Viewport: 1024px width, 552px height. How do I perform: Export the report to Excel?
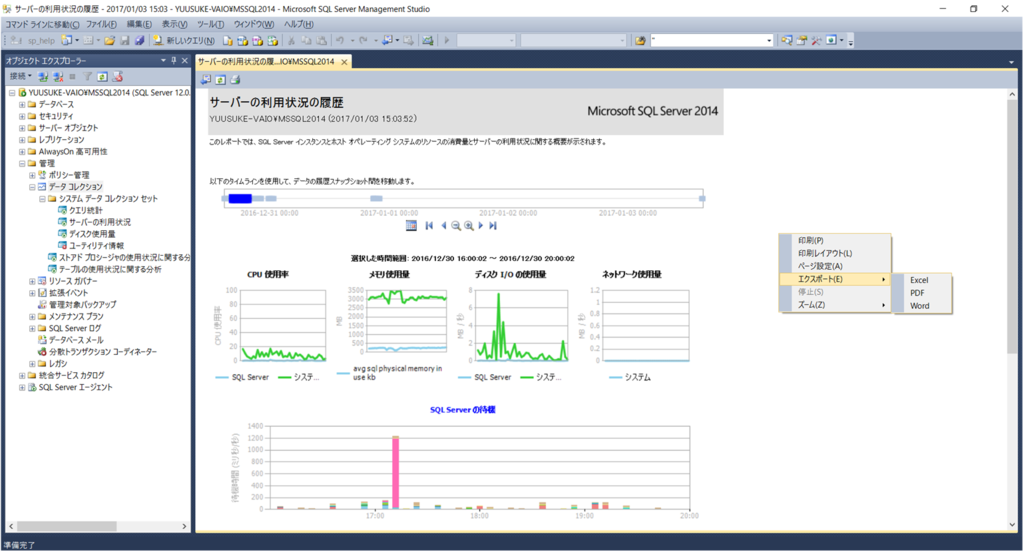(x=921, y=280)
